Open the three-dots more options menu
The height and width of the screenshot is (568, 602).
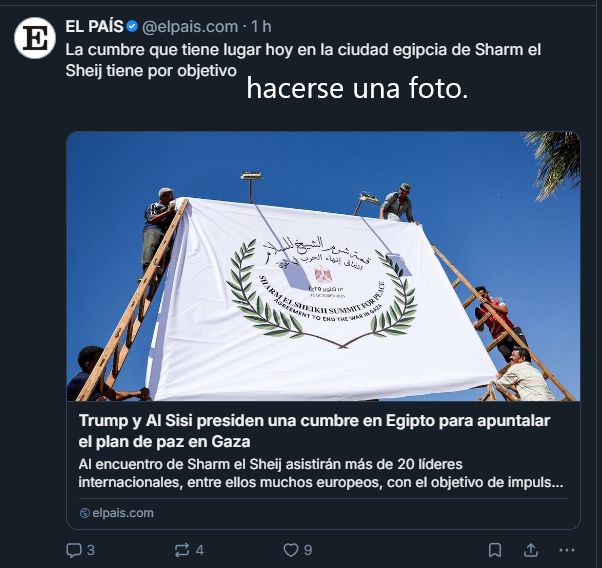click(x=567, y=550)
